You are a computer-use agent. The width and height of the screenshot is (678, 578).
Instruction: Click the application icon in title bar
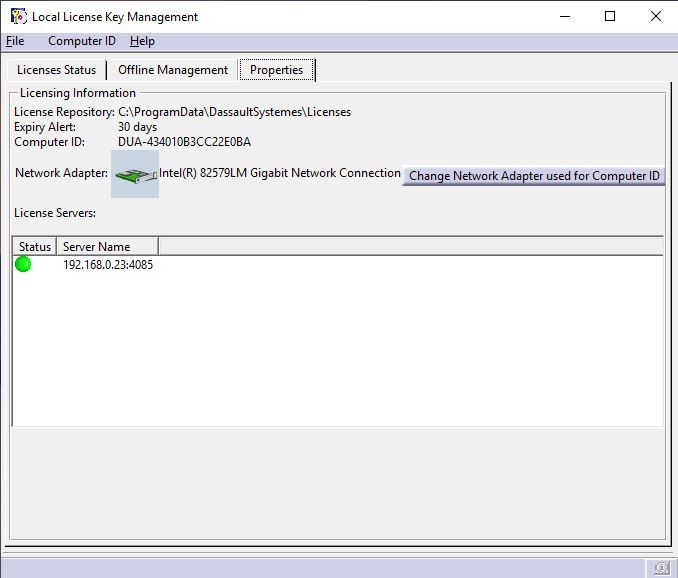point(17,16)
